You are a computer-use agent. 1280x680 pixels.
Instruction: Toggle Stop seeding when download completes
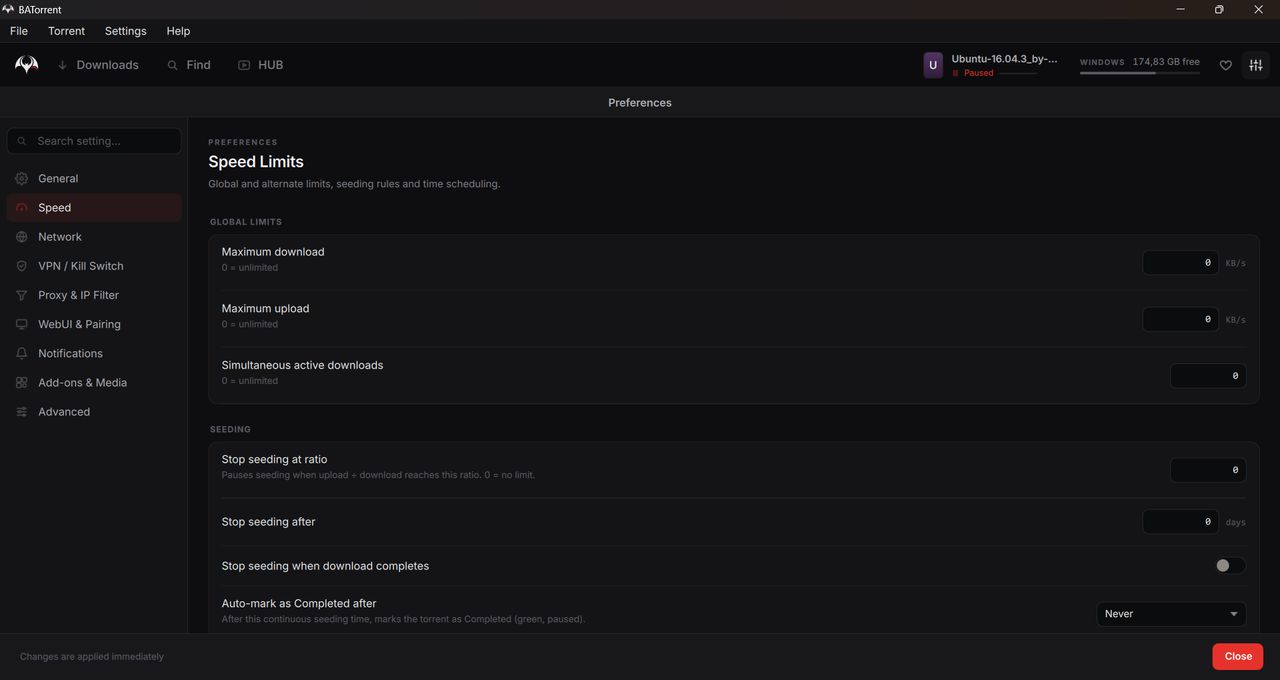1230,566
